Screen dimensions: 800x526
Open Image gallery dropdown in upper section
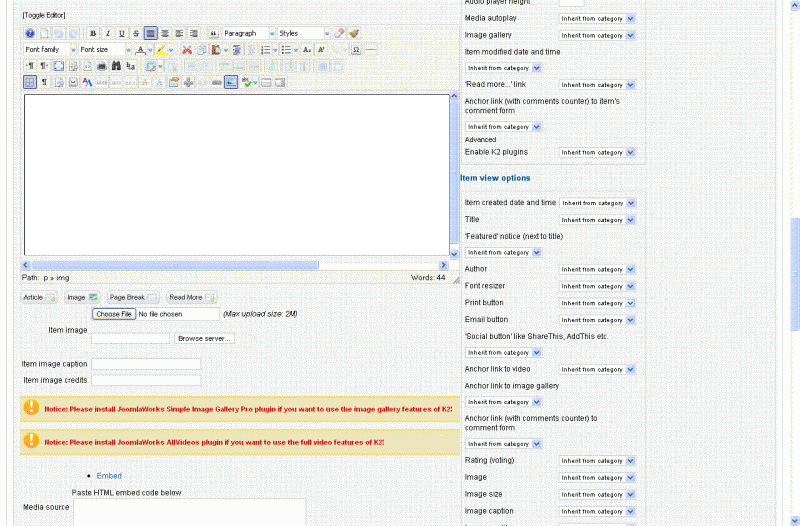click(x=597, y=36)
